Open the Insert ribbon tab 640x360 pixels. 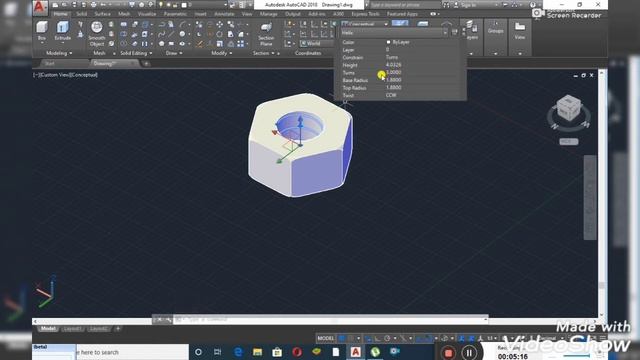[200, 14]
